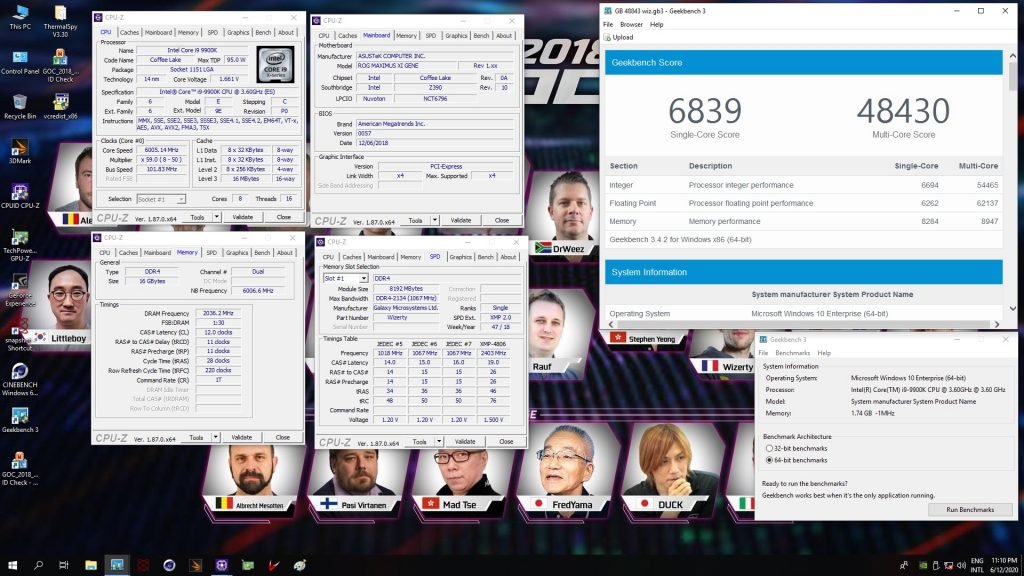Click the ENG INTL language indicator
This screenshot has width=1024, height=576.
point(977,565)
